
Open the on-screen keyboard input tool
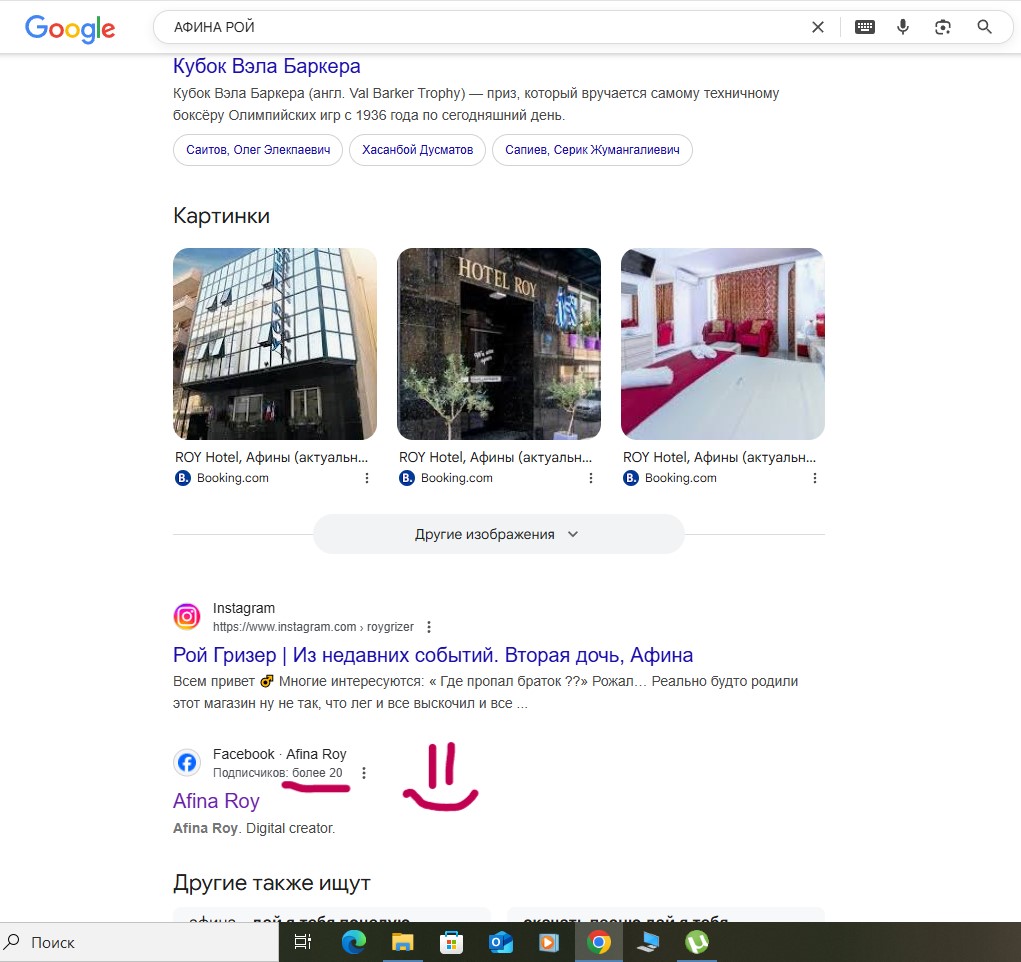[x=865, y=27]
